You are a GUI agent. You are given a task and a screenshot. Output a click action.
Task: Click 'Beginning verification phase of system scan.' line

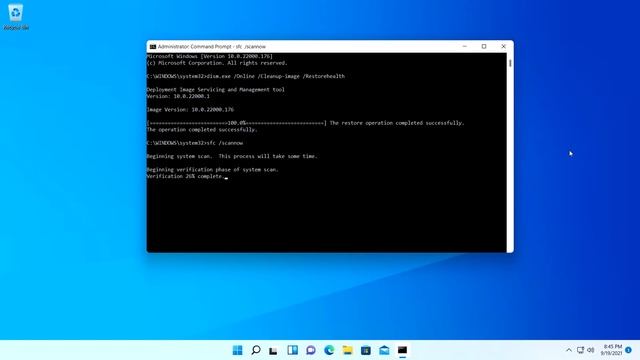(212, 169)
